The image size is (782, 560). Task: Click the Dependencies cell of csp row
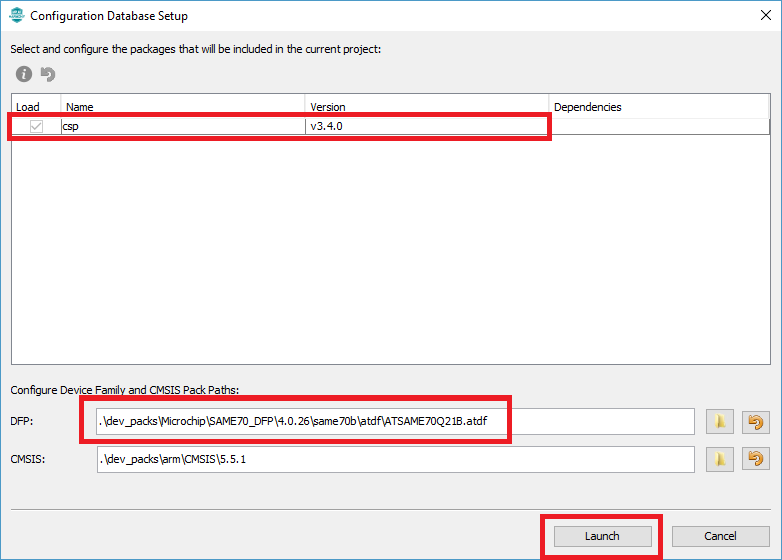pos(658,127)
